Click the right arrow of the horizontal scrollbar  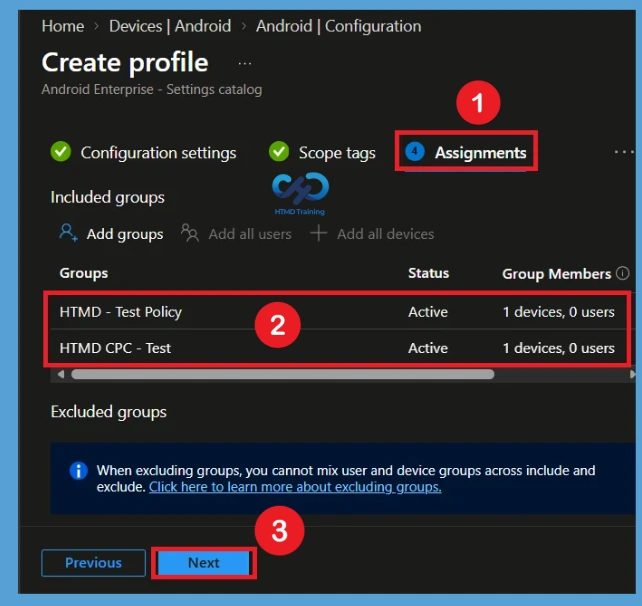click(x=632, y=374)
